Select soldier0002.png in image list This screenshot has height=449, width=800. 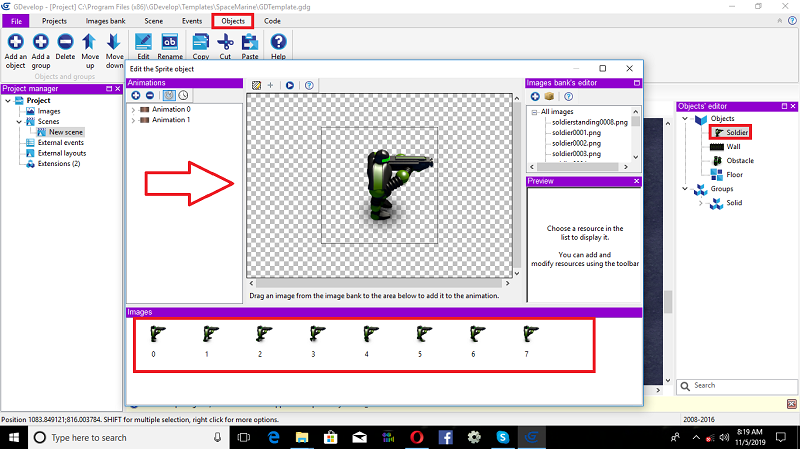point(576,143)
